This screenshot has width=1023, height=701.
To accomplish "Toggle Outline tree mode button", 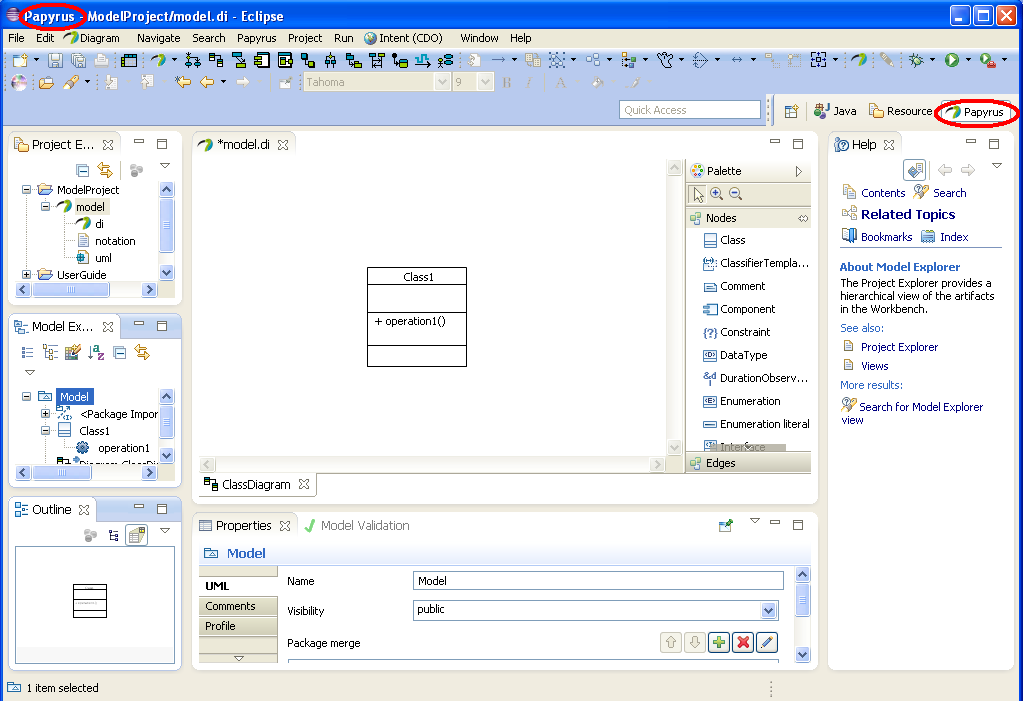I will [x=114, y=535].
